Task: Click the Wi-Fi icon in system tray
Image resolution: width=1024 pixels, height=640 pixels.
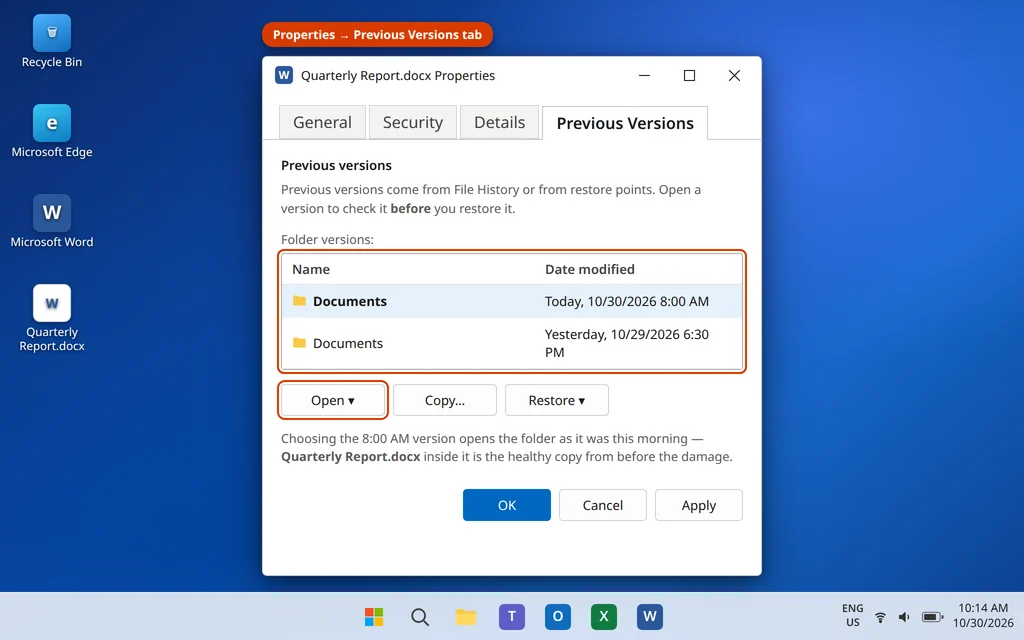Action: 880,616
